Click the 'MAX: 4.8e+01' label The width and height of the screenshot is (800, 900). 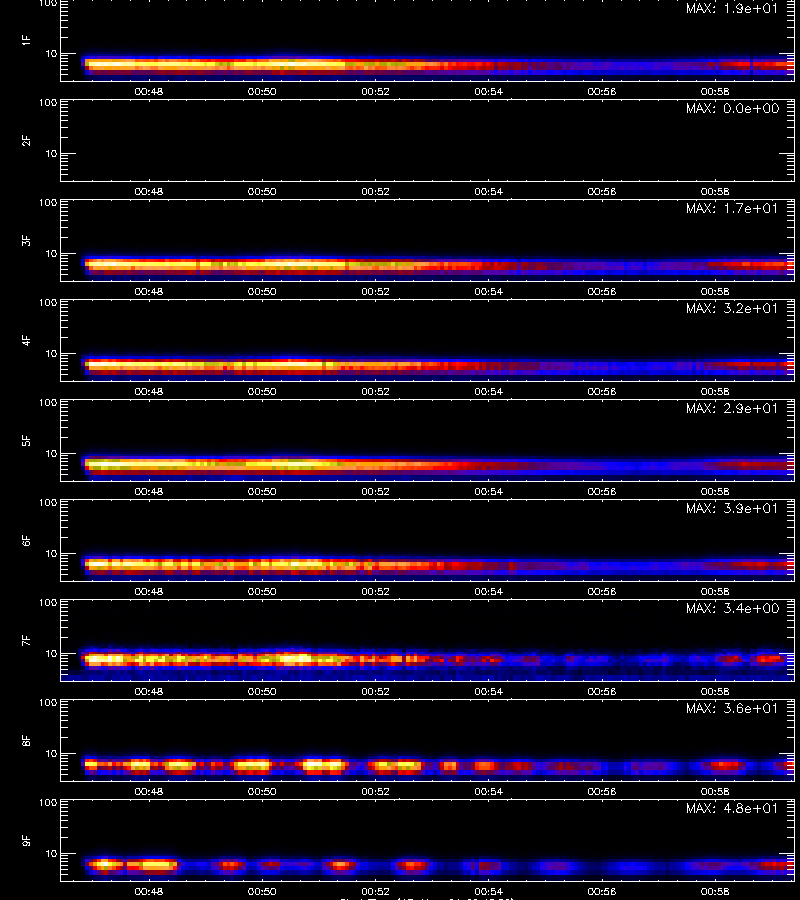(732, 808)
